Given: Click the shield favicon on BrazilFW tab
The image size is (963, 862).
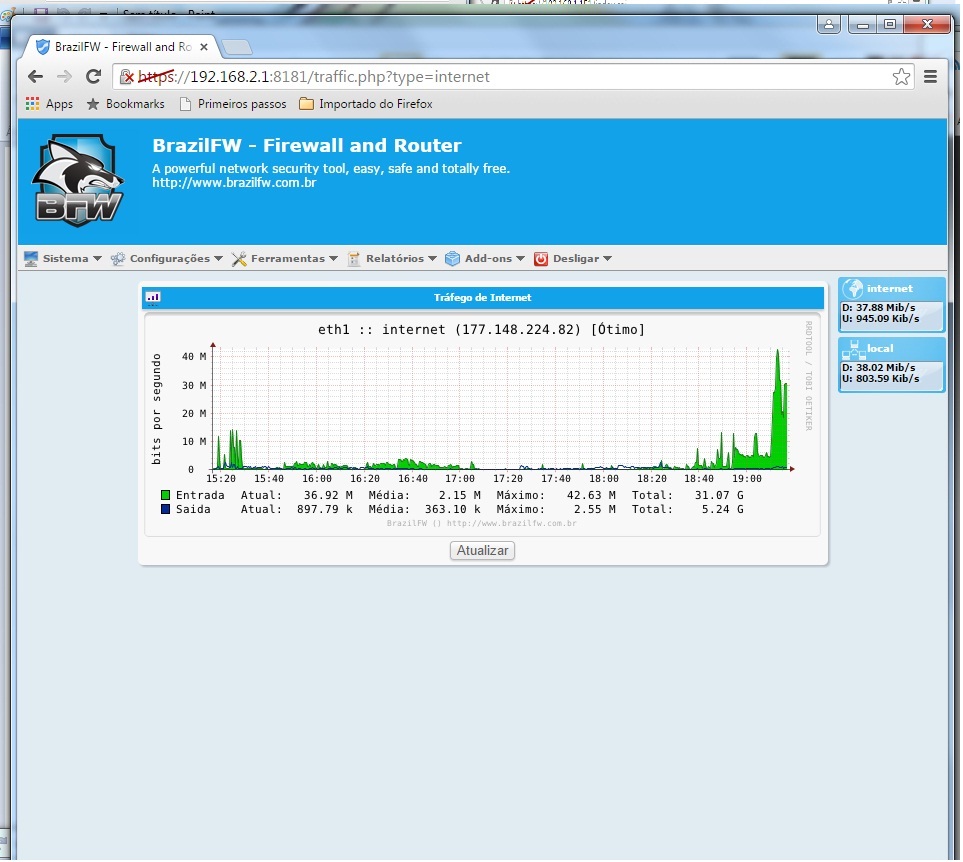Looking at the screenshot, I should click(x=42, y=47).
